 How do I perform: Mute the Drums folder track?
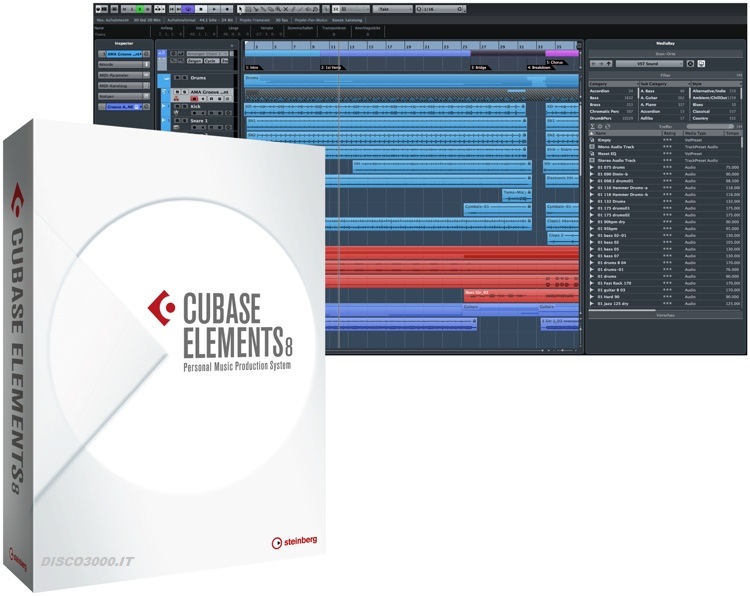tap(177, 77)
